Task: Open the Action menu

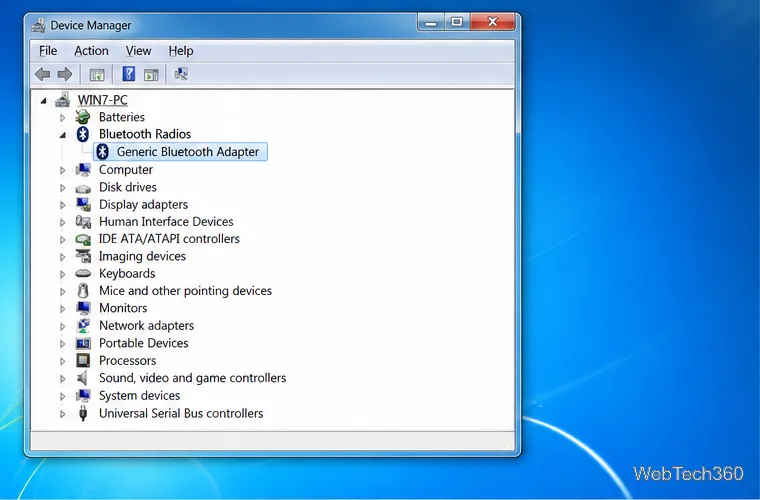Action: click(x=91, y=51)
